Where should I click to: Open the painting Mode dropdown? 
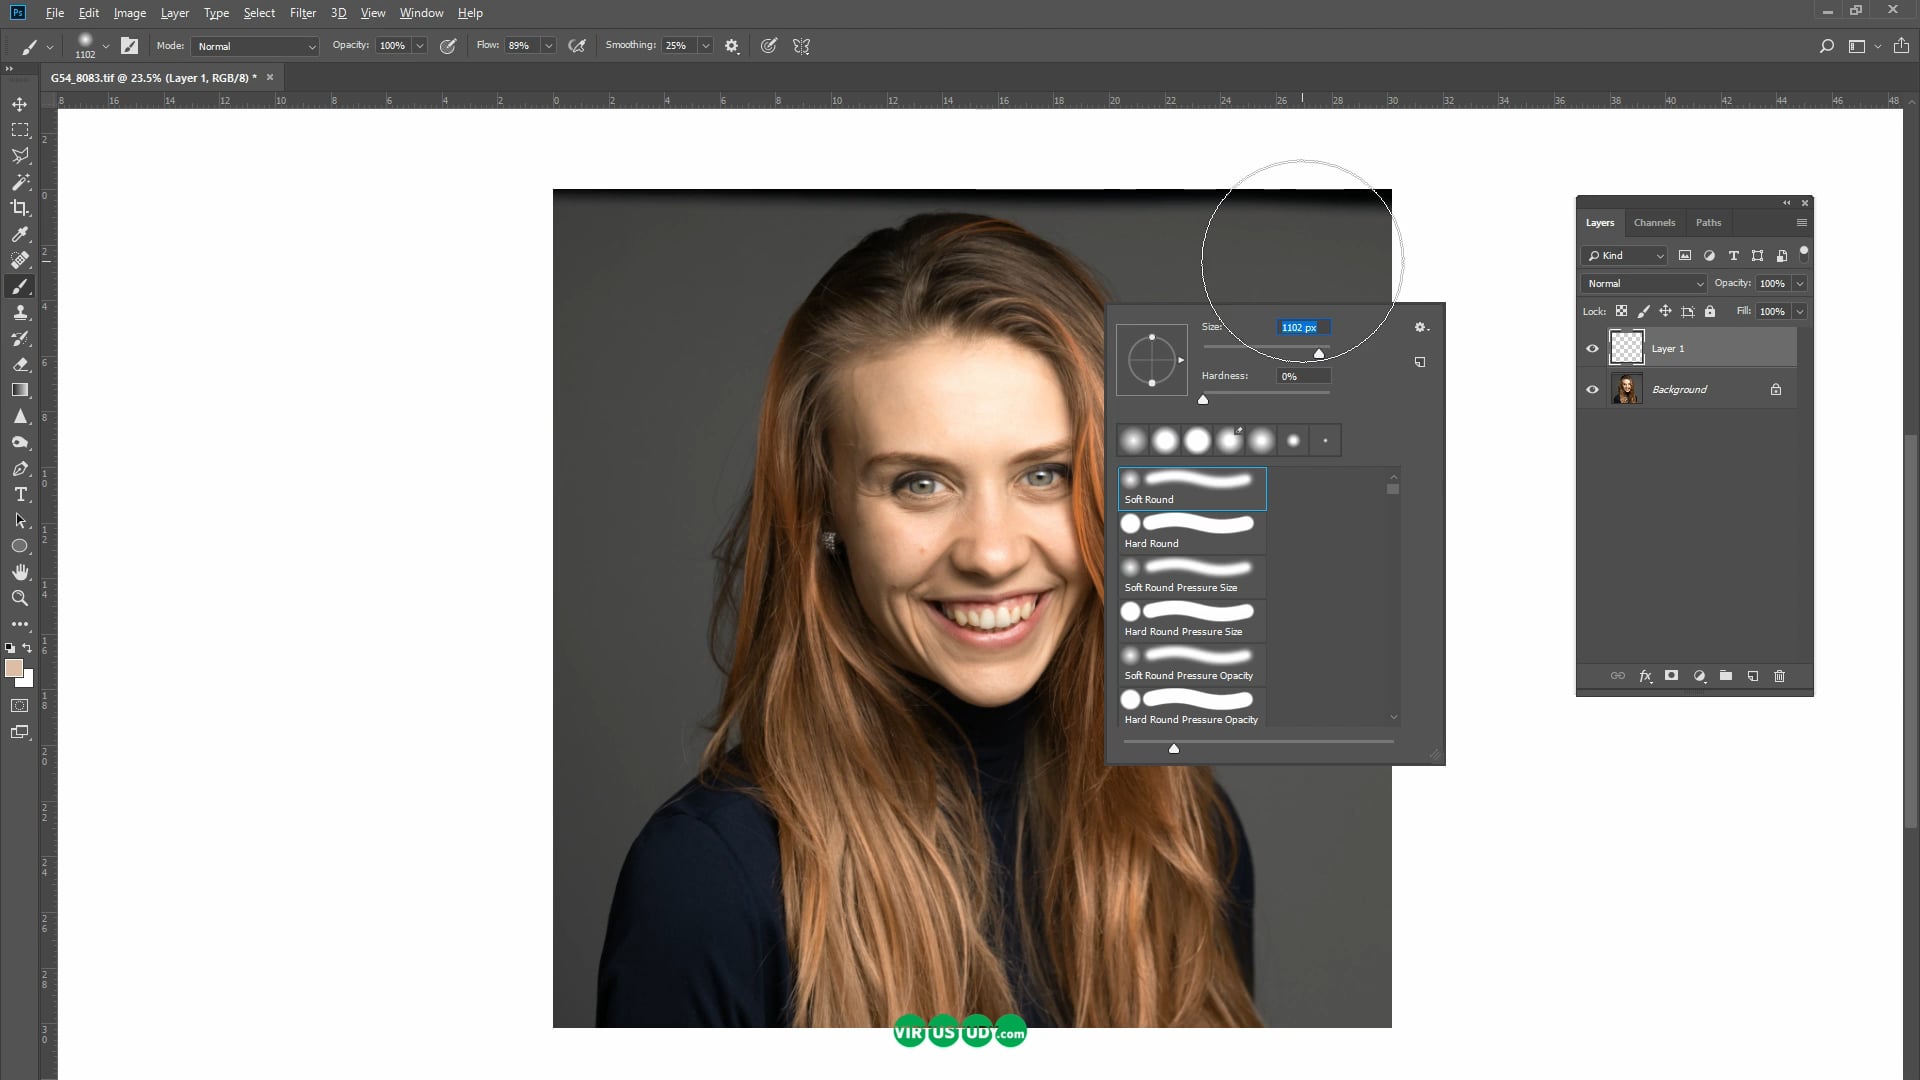coord(255,46)
